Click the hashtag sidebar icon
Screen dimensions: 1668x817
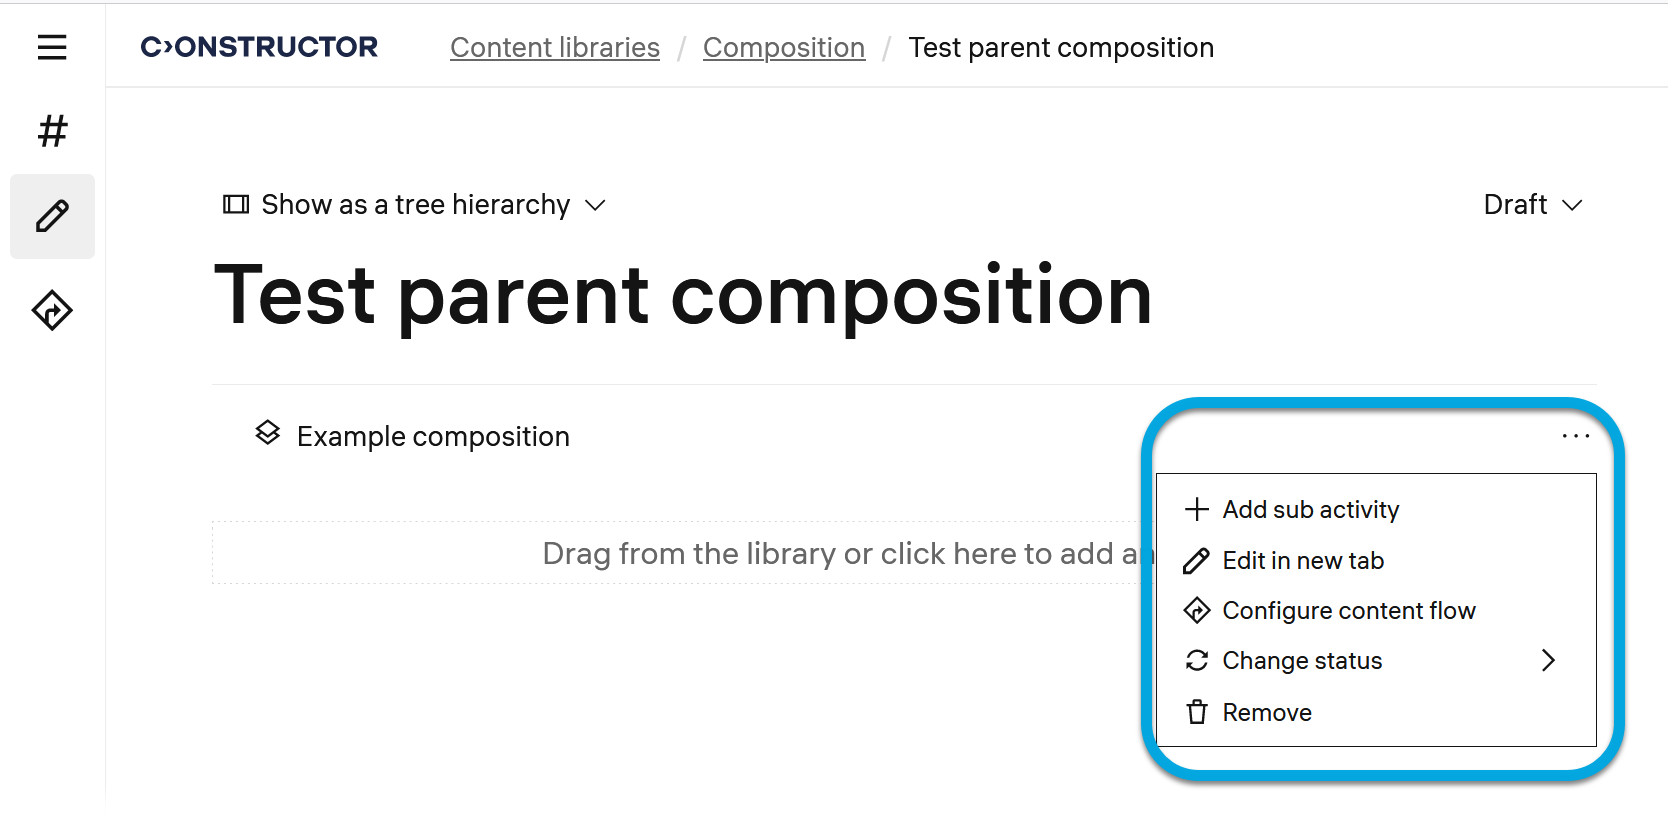point(52,131)
